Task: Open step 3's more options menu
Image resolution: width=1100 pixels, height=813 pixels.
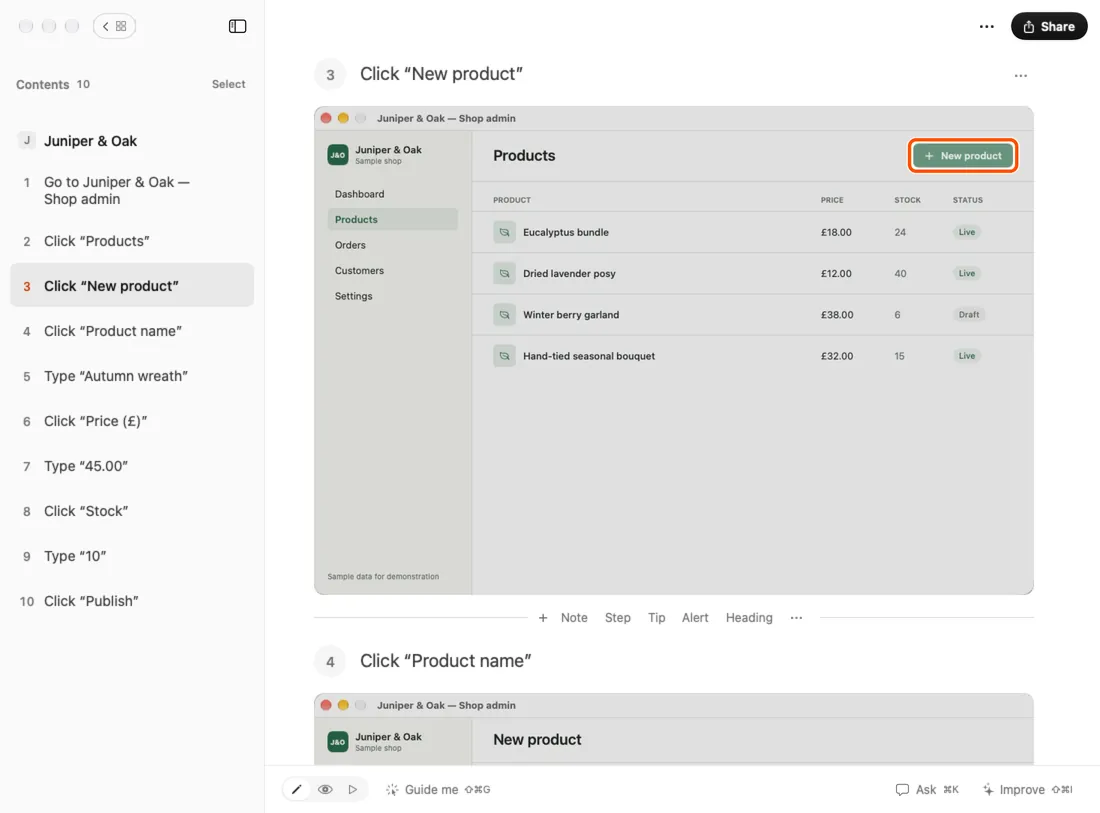Action: 1020,75
